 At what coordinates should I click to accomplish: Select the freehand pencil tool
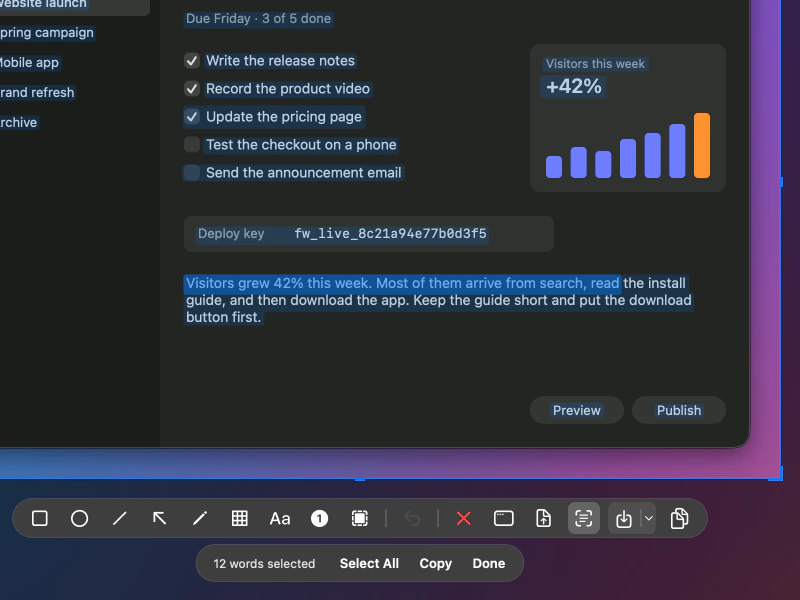point(199,518)
